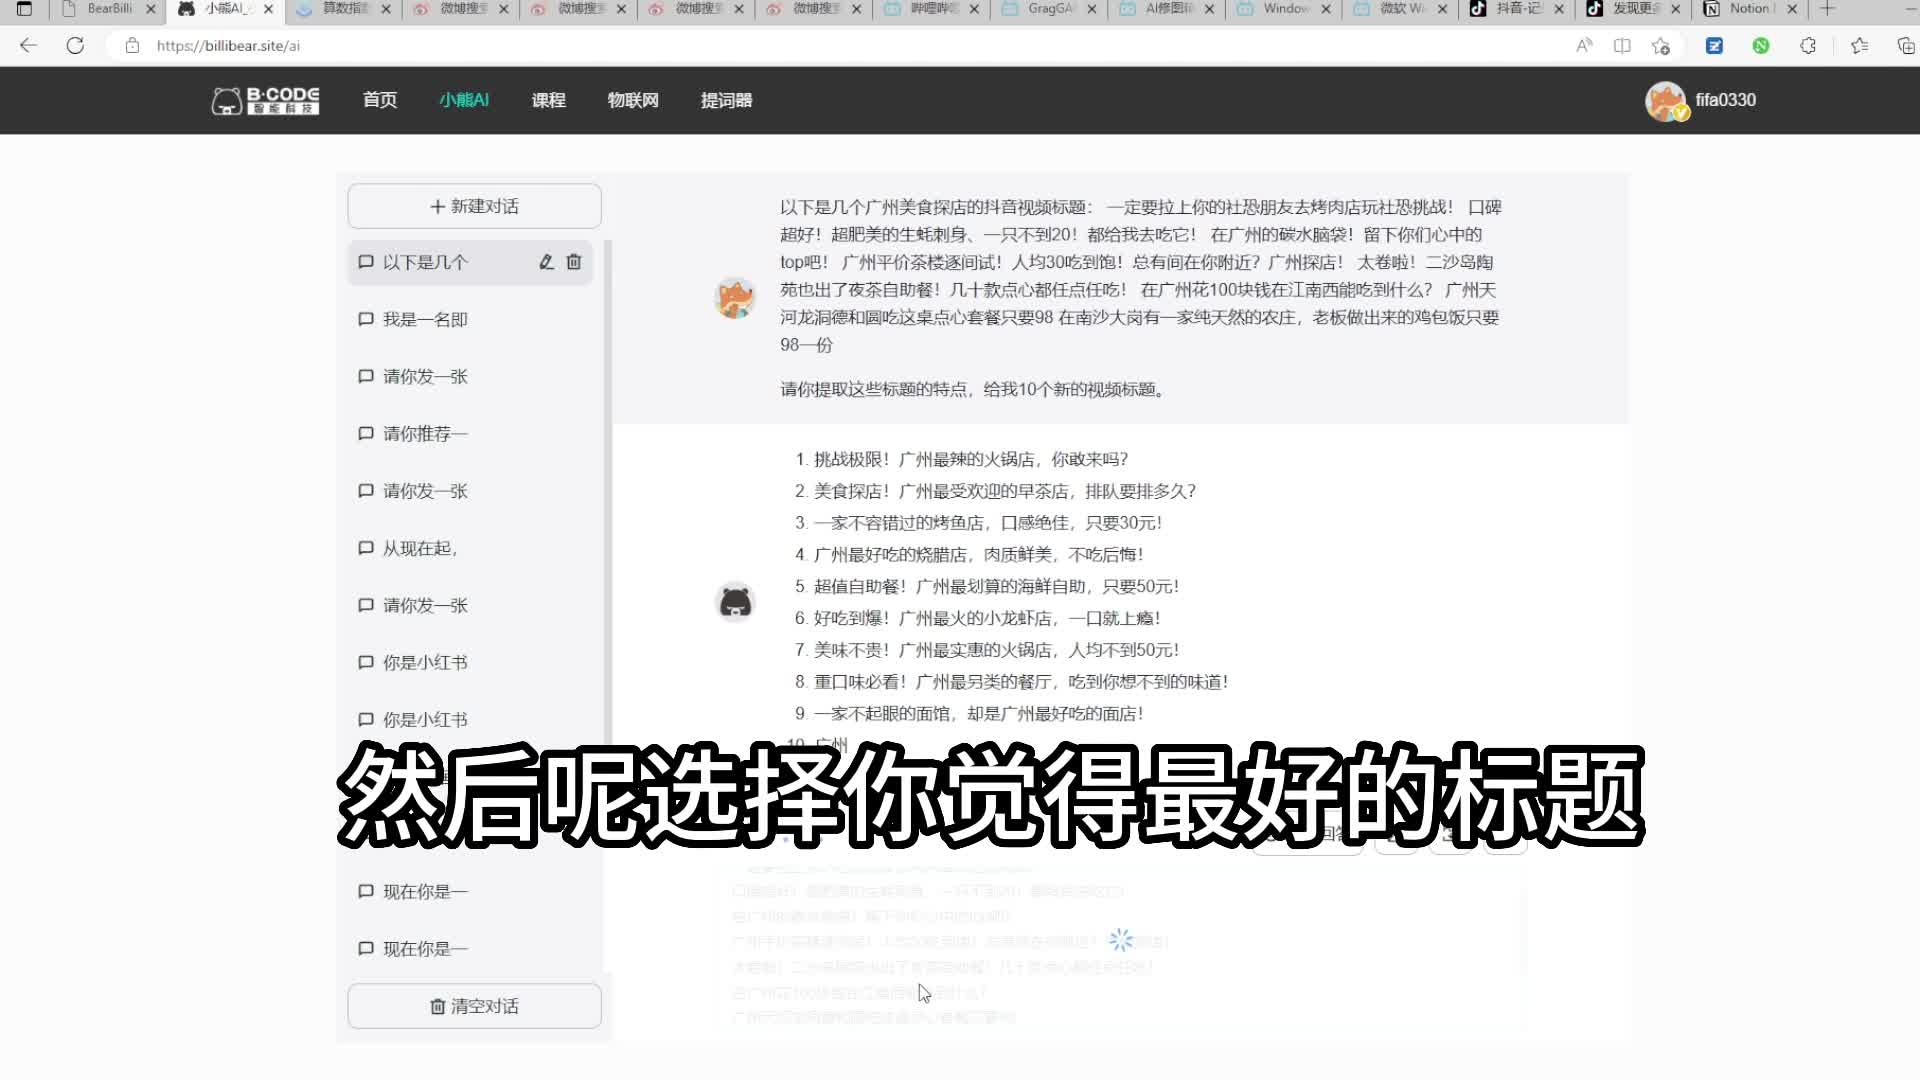
Task: Open 提词器 navigation item
Action: (726, 100)
